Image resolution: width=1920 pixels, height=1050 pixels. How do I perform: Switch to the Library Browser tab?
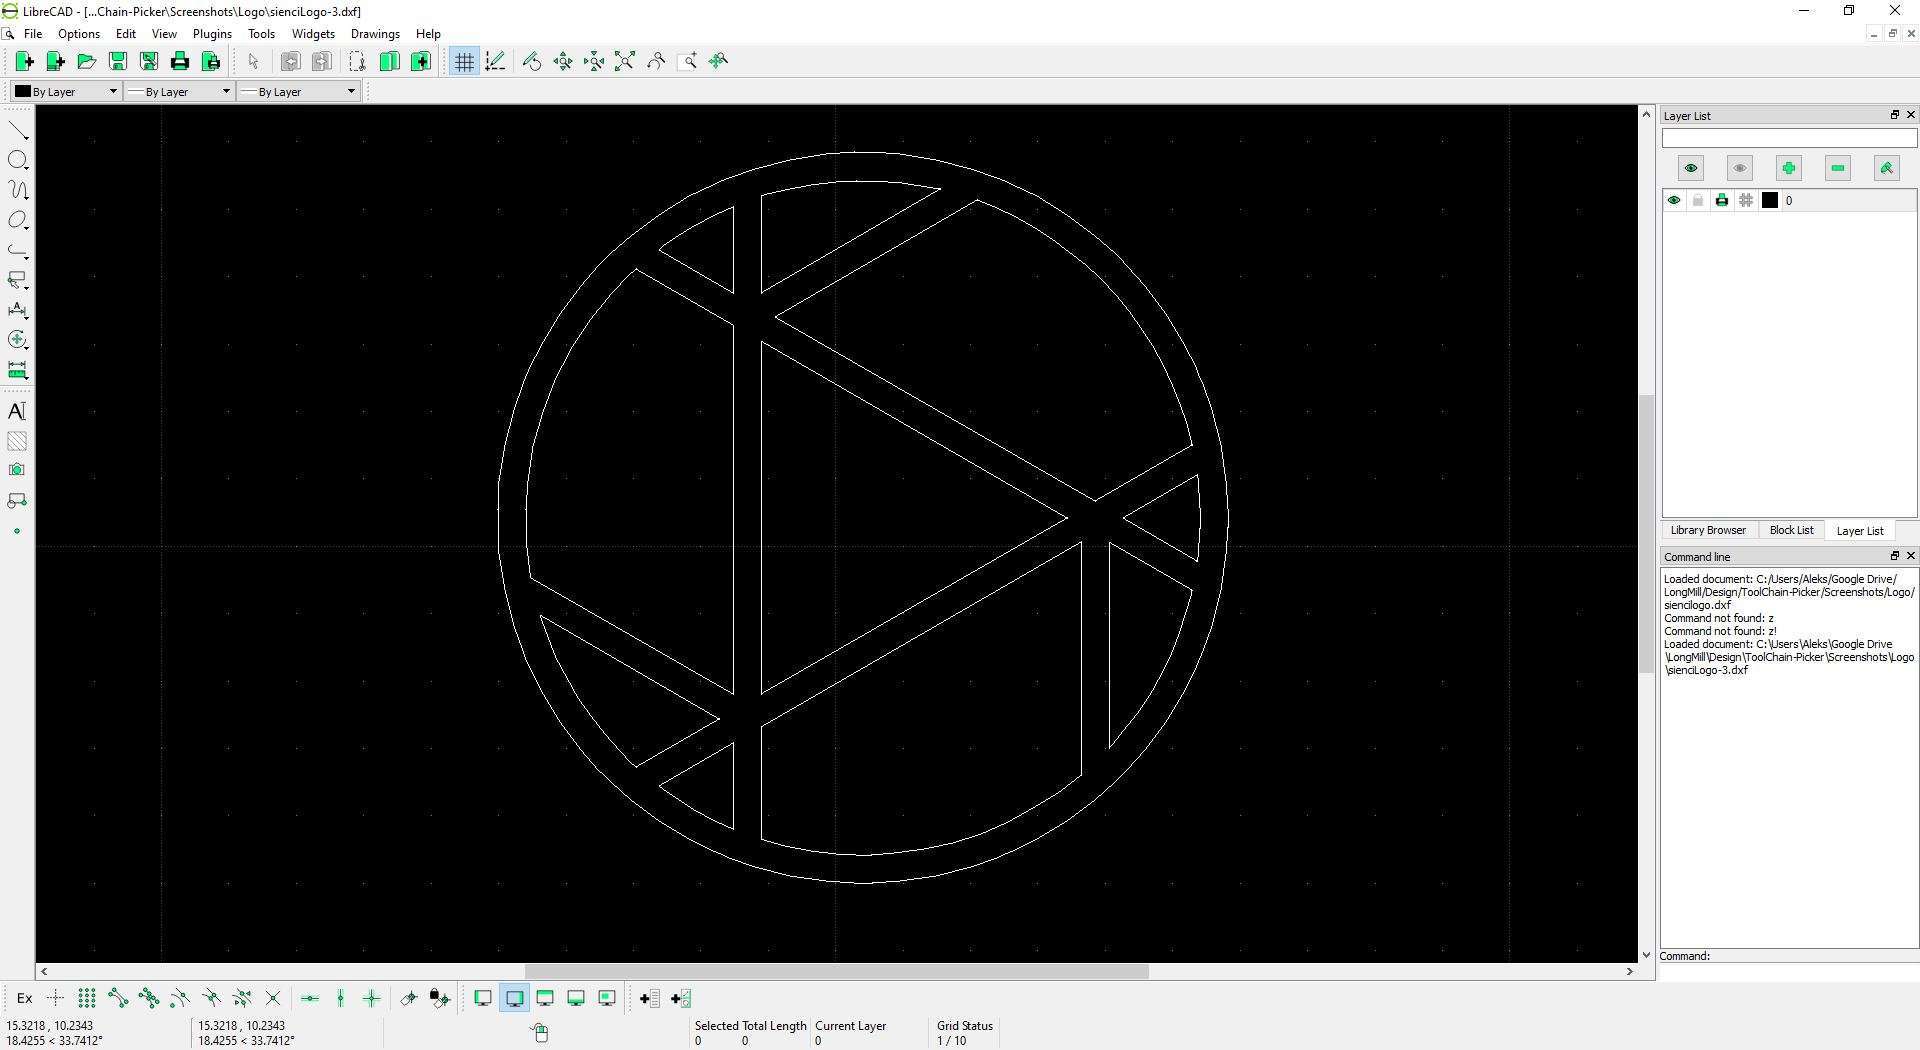pyautogui.click(x=1708, y=531)
